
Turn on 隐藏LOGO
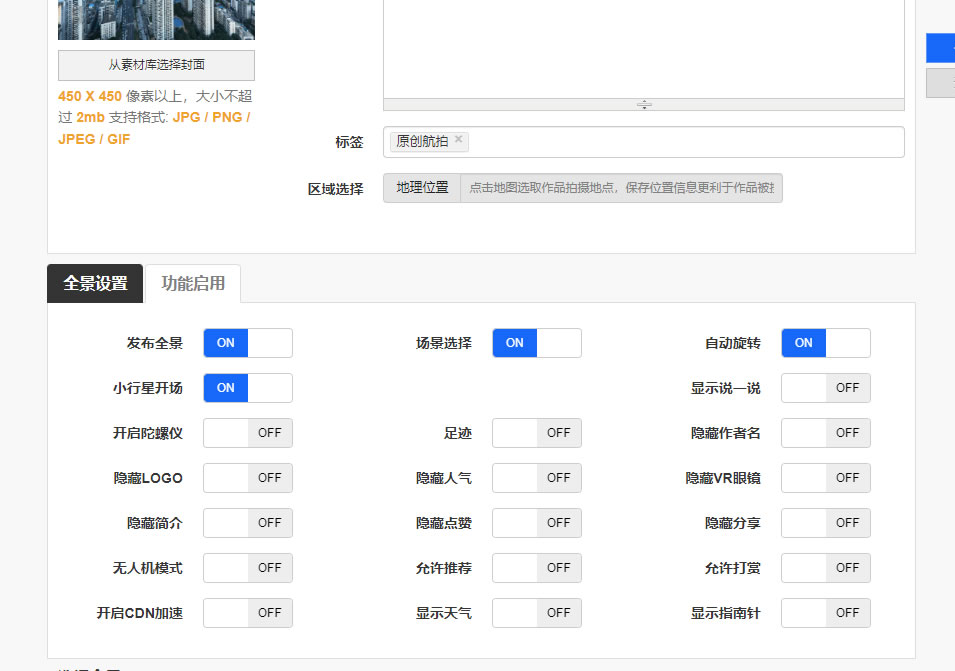247,478
